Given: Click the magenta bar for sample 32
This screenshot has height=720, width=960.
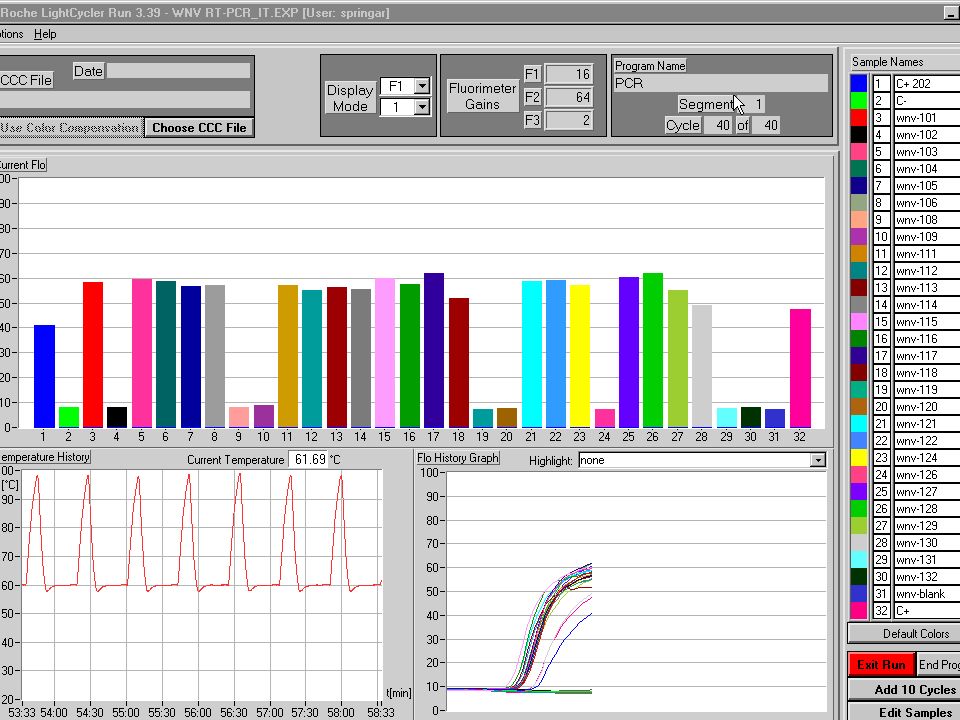Looking at the screenshot, I should pyautogui.click(x=800, y=368).
